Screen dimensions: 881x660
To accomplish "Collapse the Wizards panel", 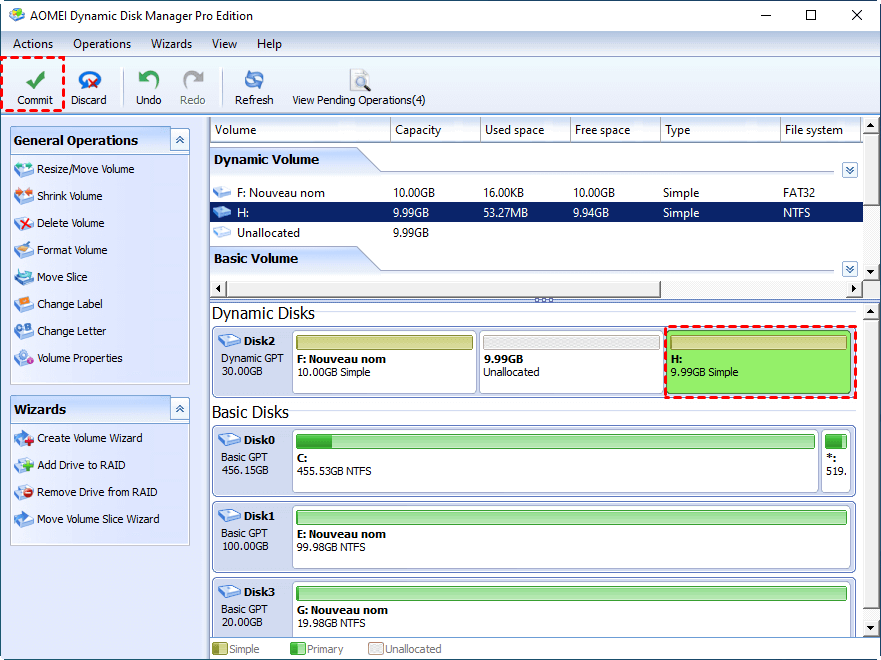I will [180, 409].
